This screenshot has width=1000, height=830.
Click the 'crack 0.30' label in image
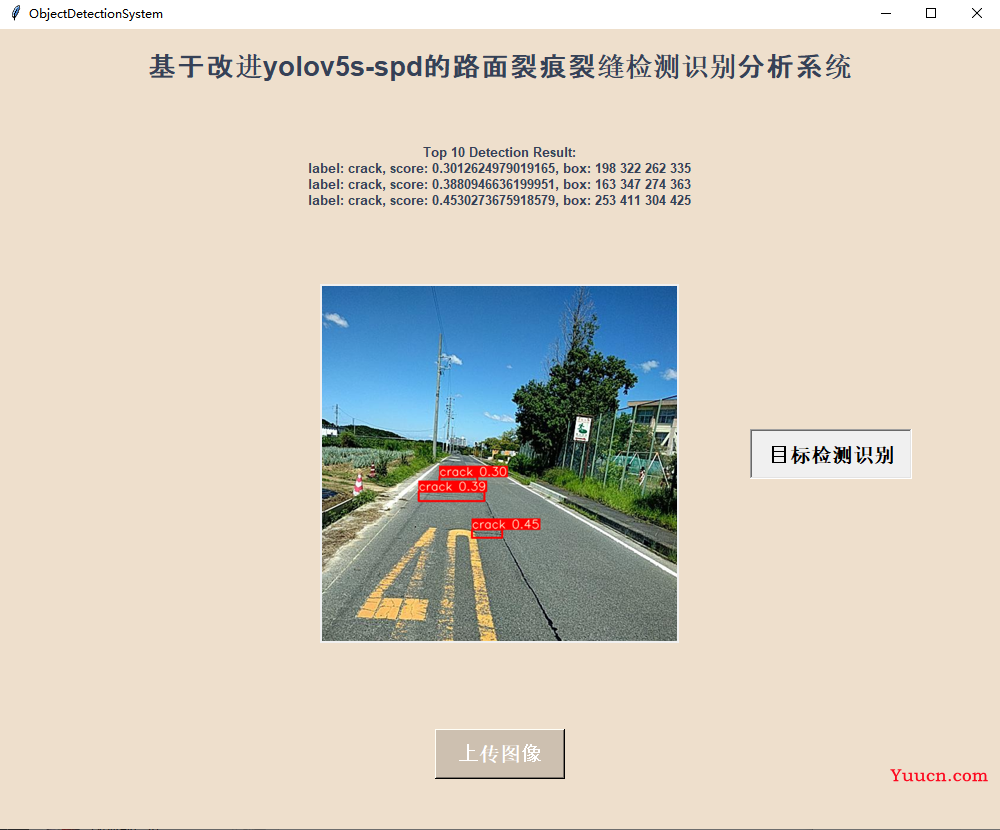473,471
